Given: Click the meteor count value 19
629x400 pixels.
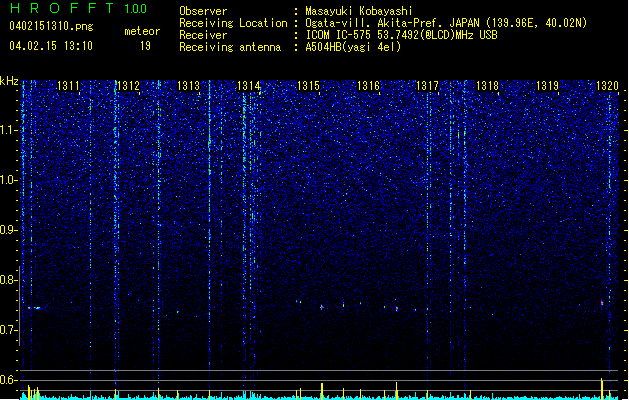Looking at the screenshot, I should click(x=145, y=46).
